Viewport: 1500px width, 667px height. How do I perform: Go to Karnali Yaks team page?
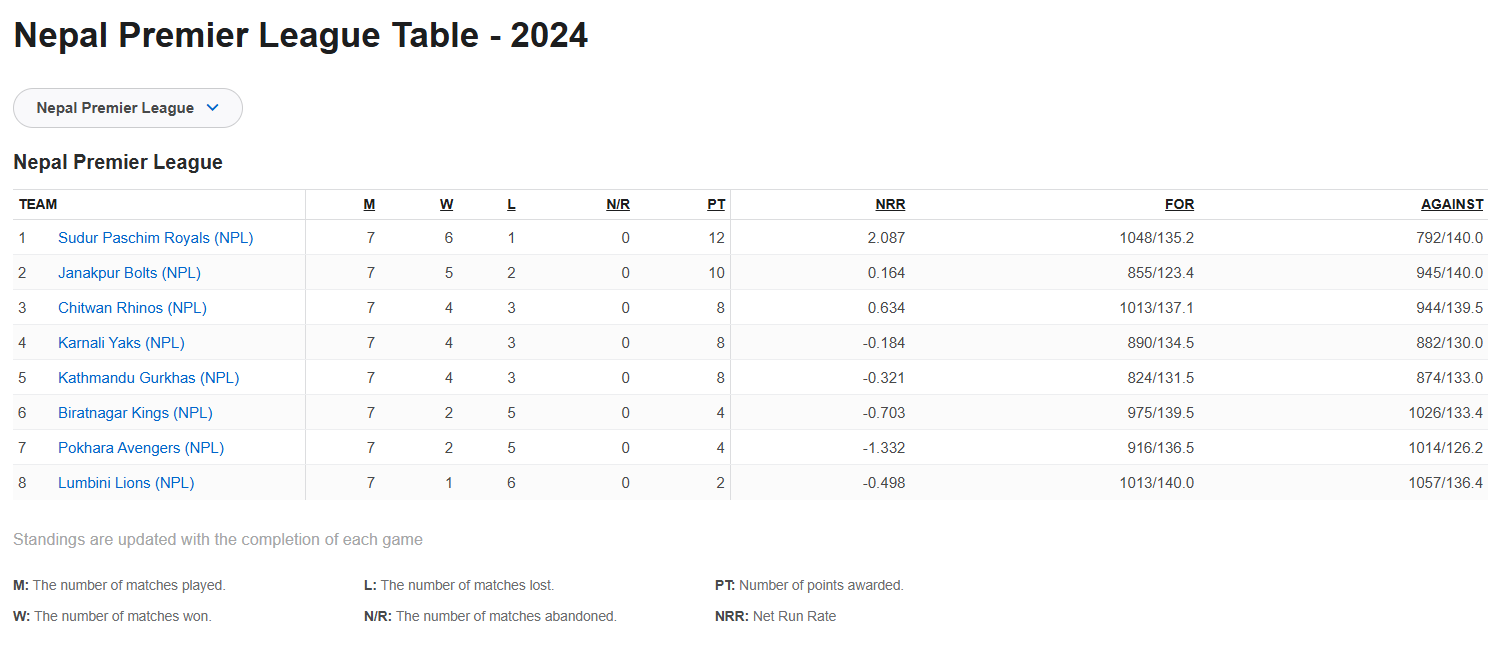(121, 343)
